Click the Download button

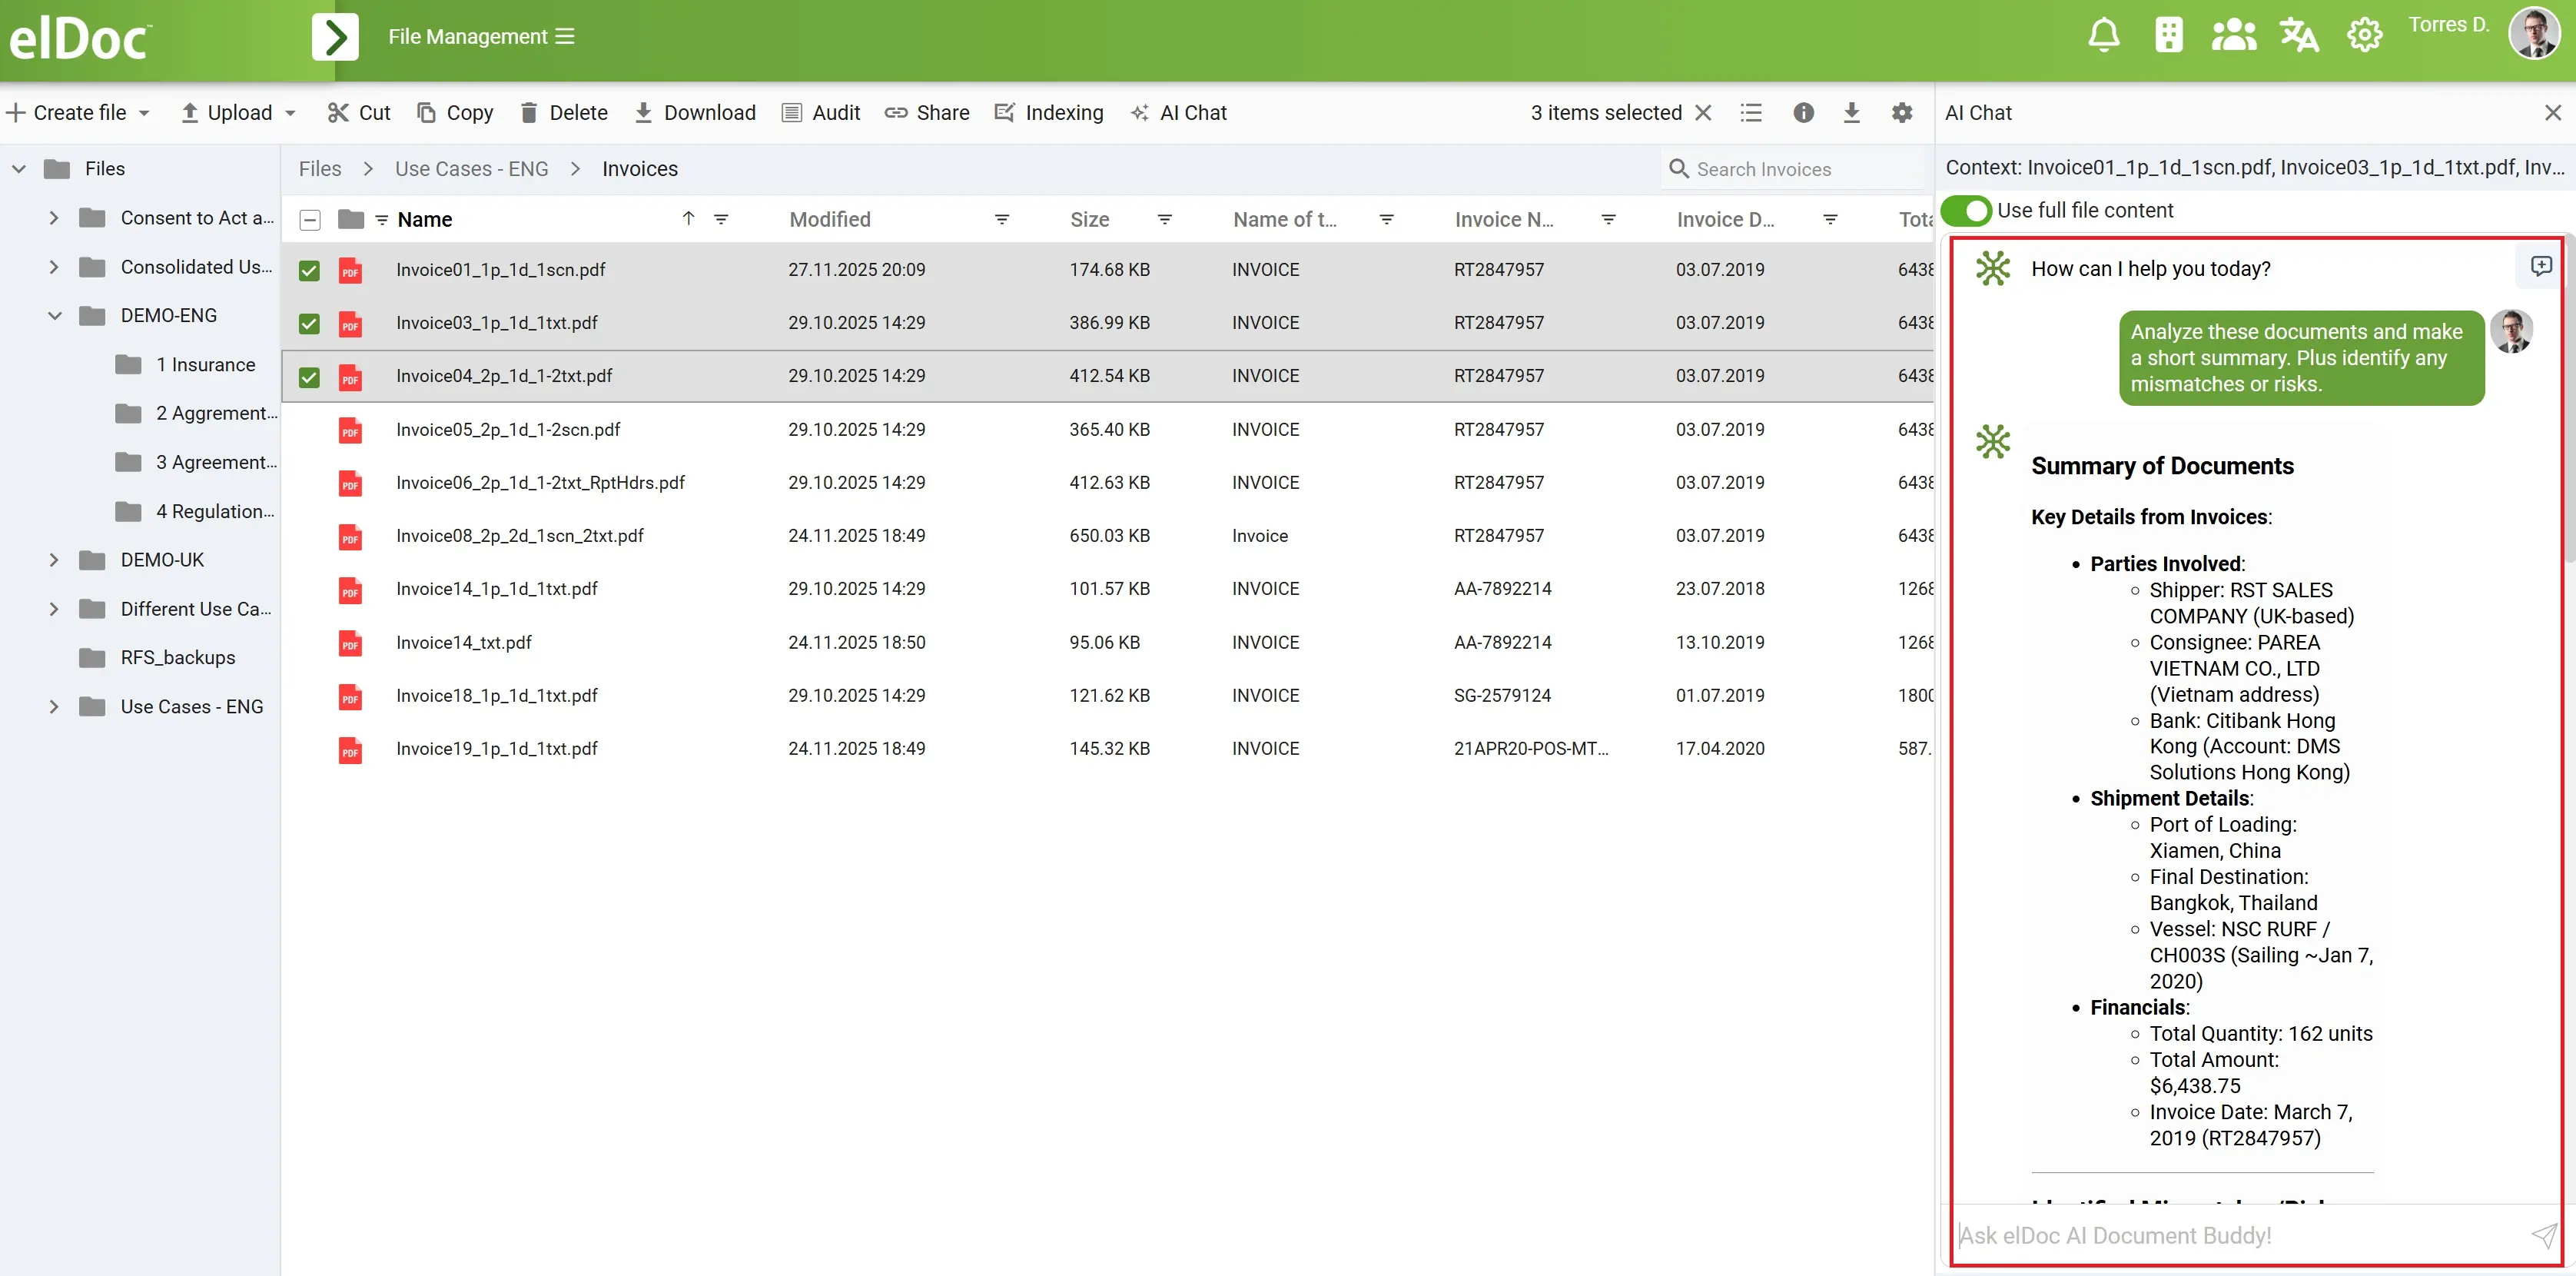pos(696,113)
